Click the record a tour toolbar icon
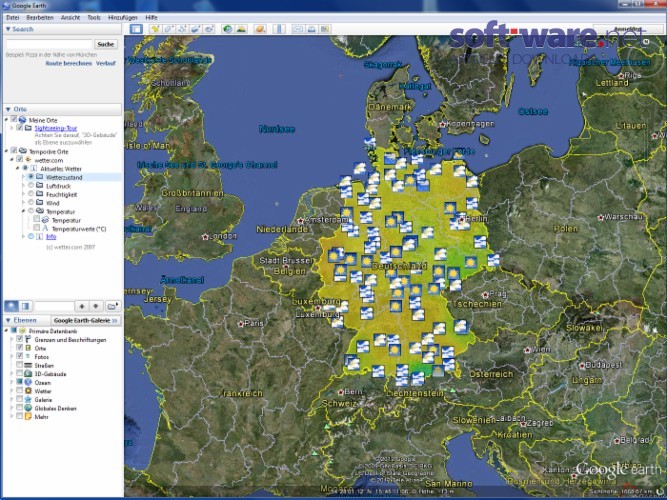The height and width of the screenshot is (500, 667). coord(209,29)
